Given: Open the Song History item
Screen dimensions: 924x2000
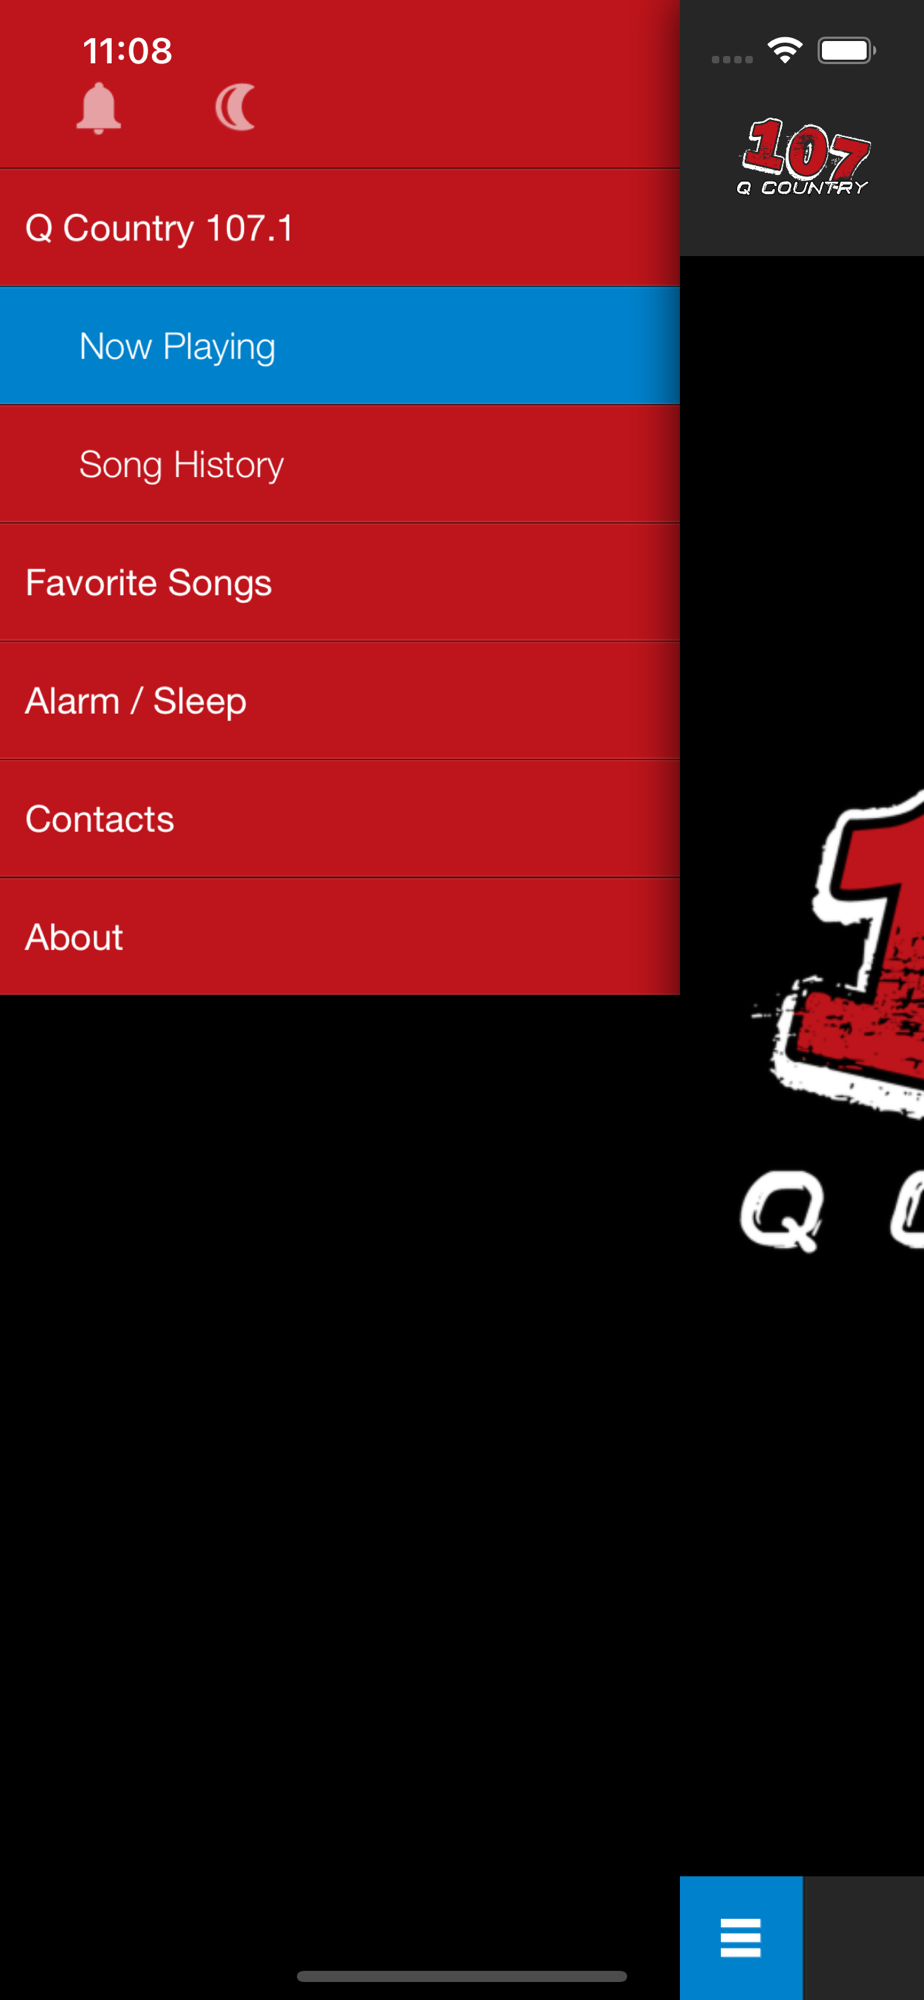Looking at the screenshot, I should coord(340,464).
